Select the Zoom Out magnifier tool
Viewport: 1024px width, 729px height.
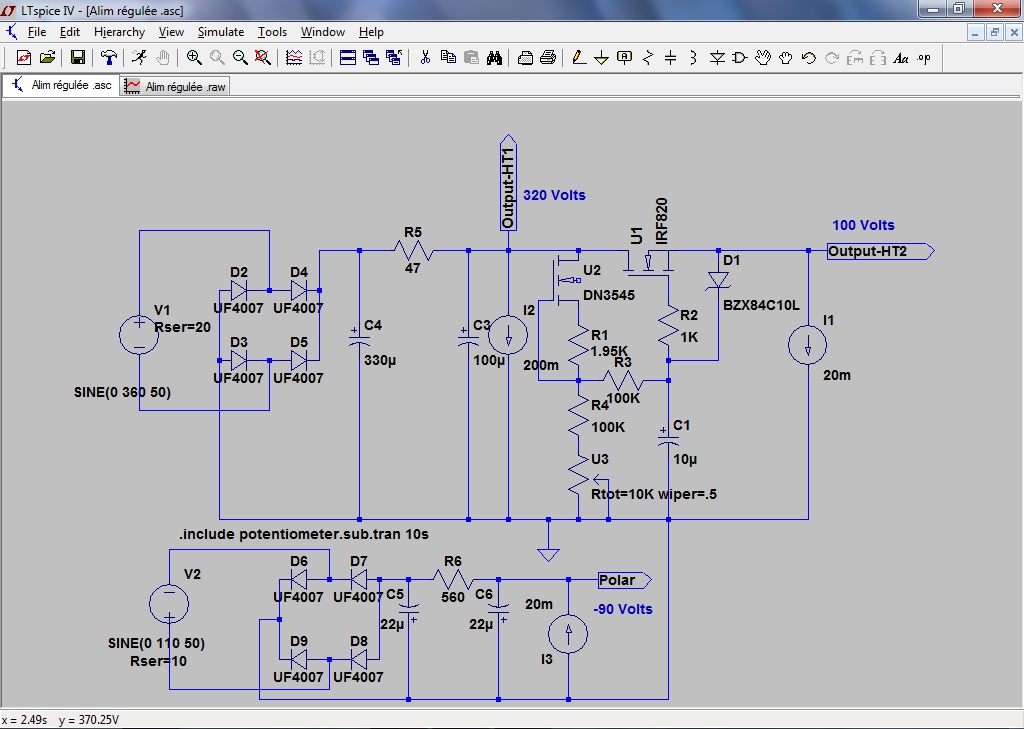[240, 58]
